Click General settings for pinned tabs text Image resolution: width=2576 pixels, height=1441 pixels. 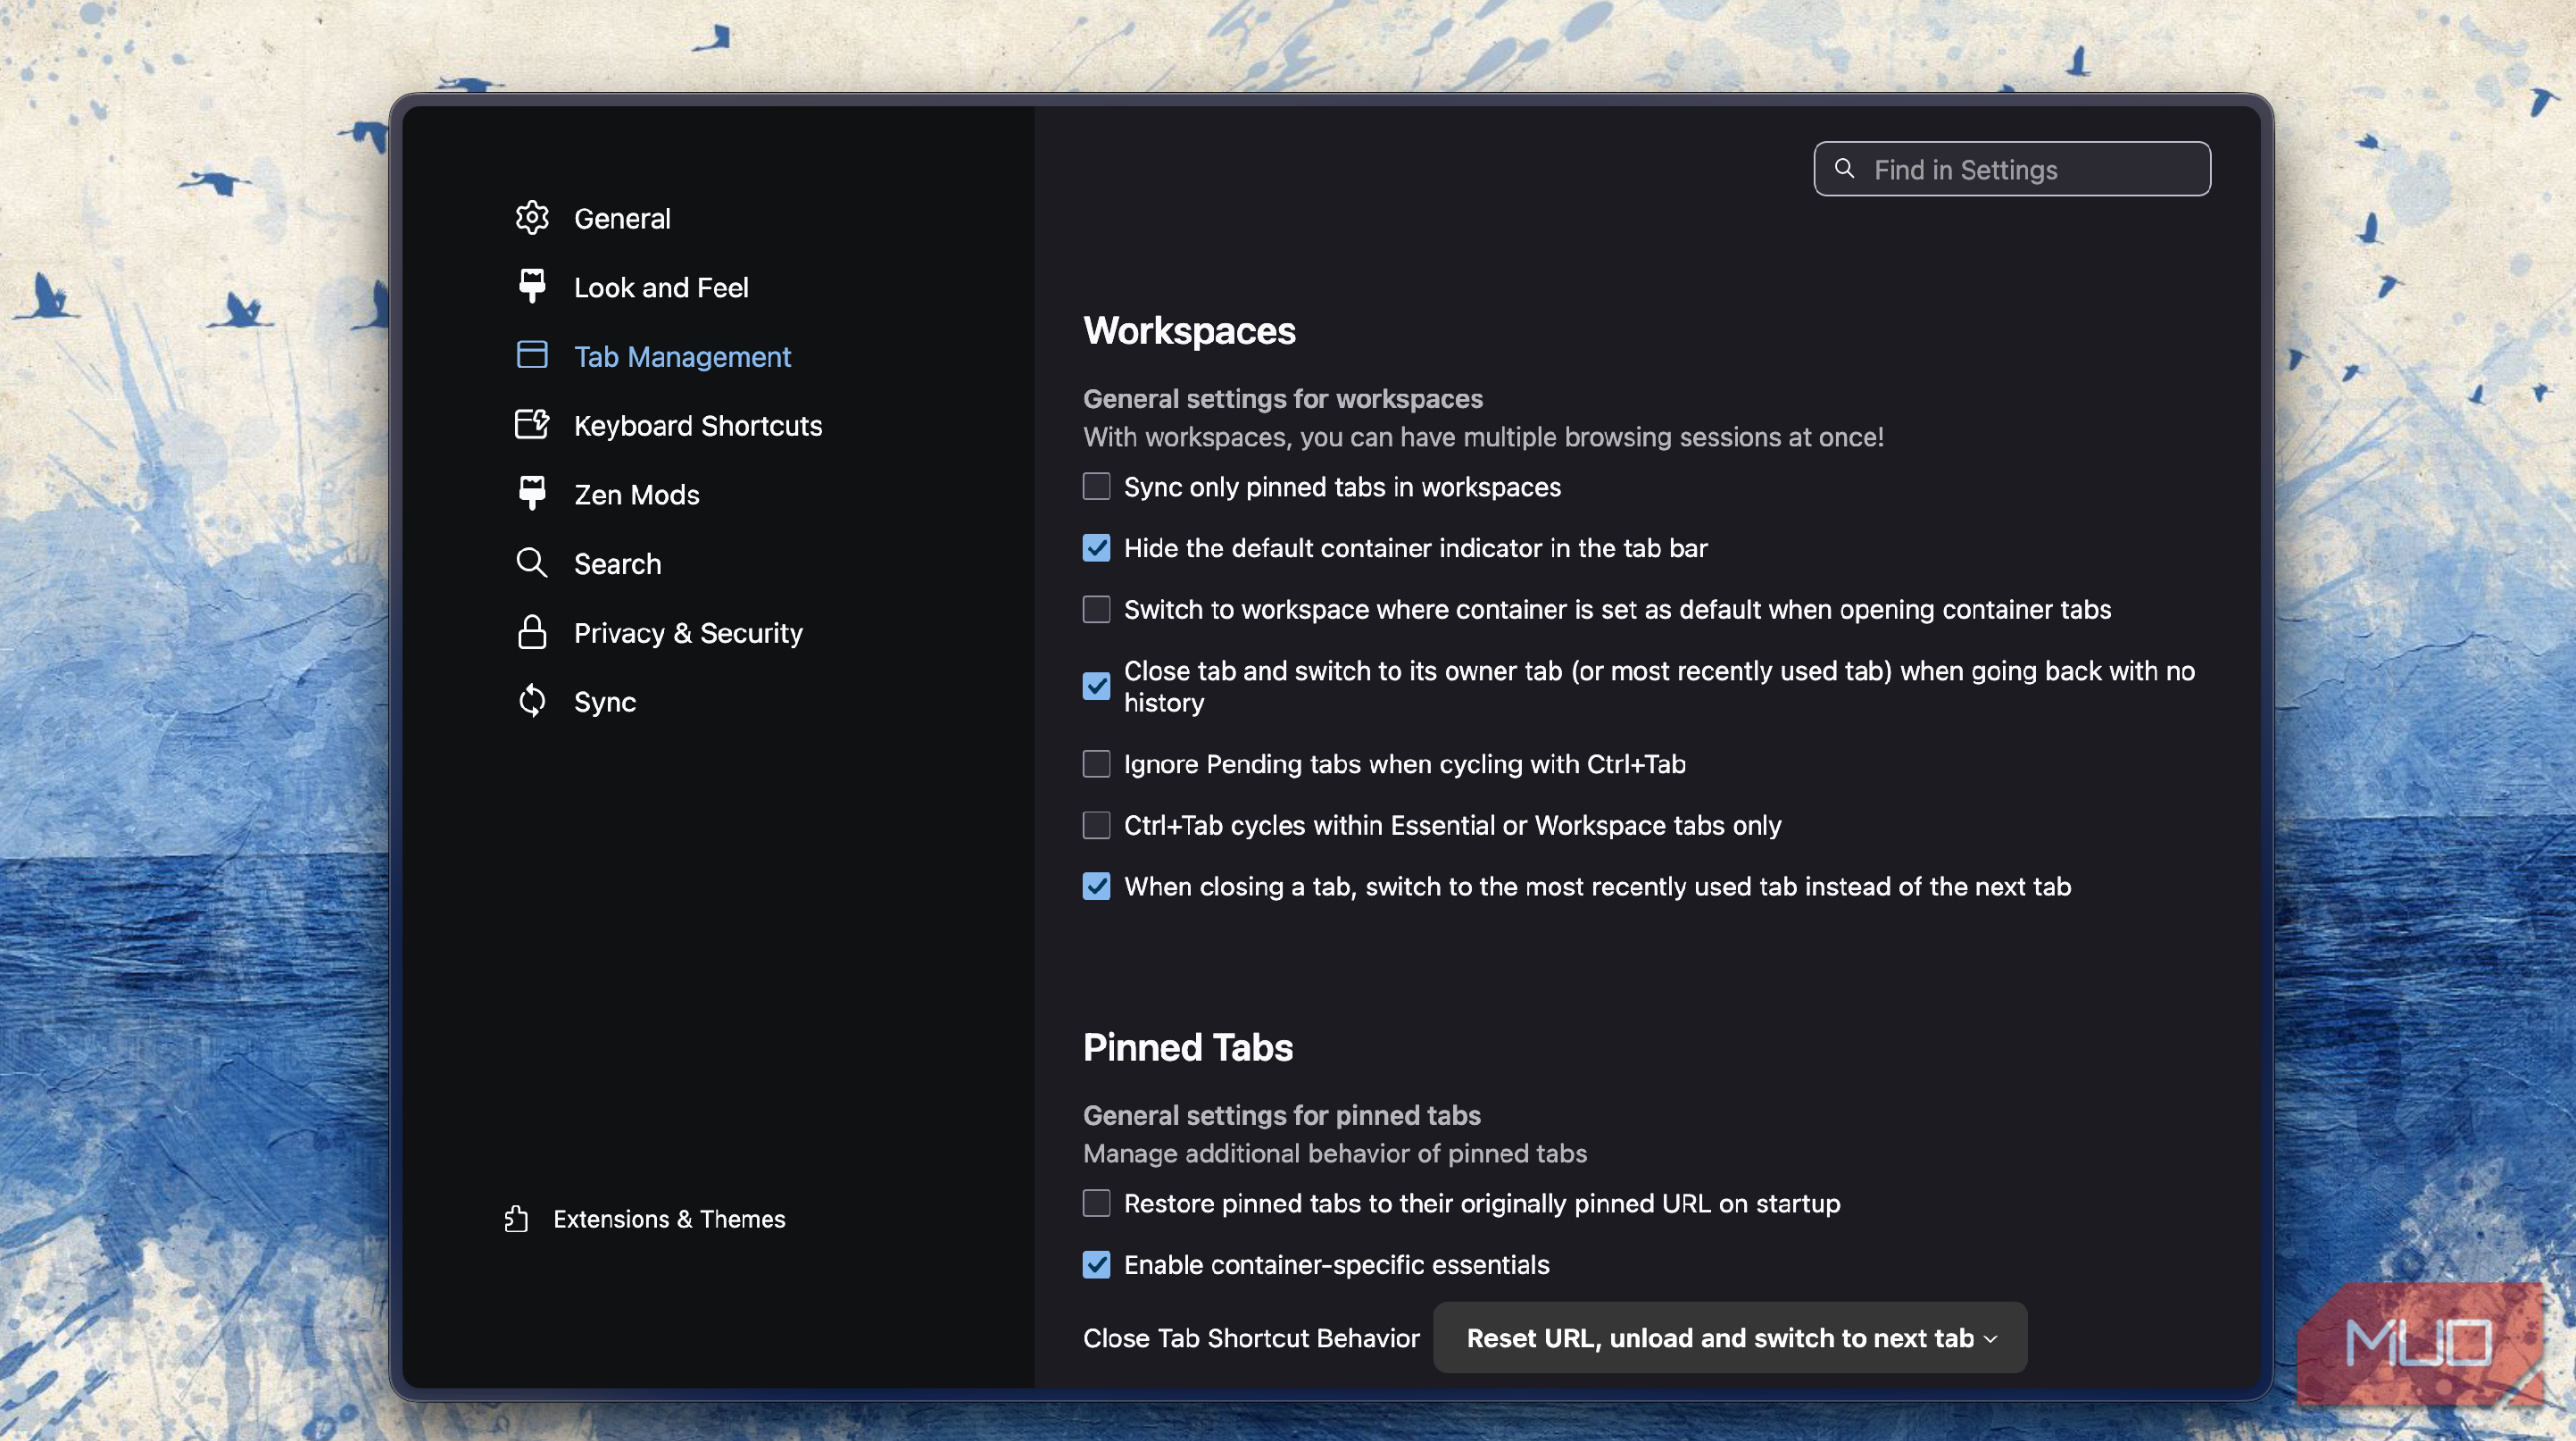[1282, 1115]
